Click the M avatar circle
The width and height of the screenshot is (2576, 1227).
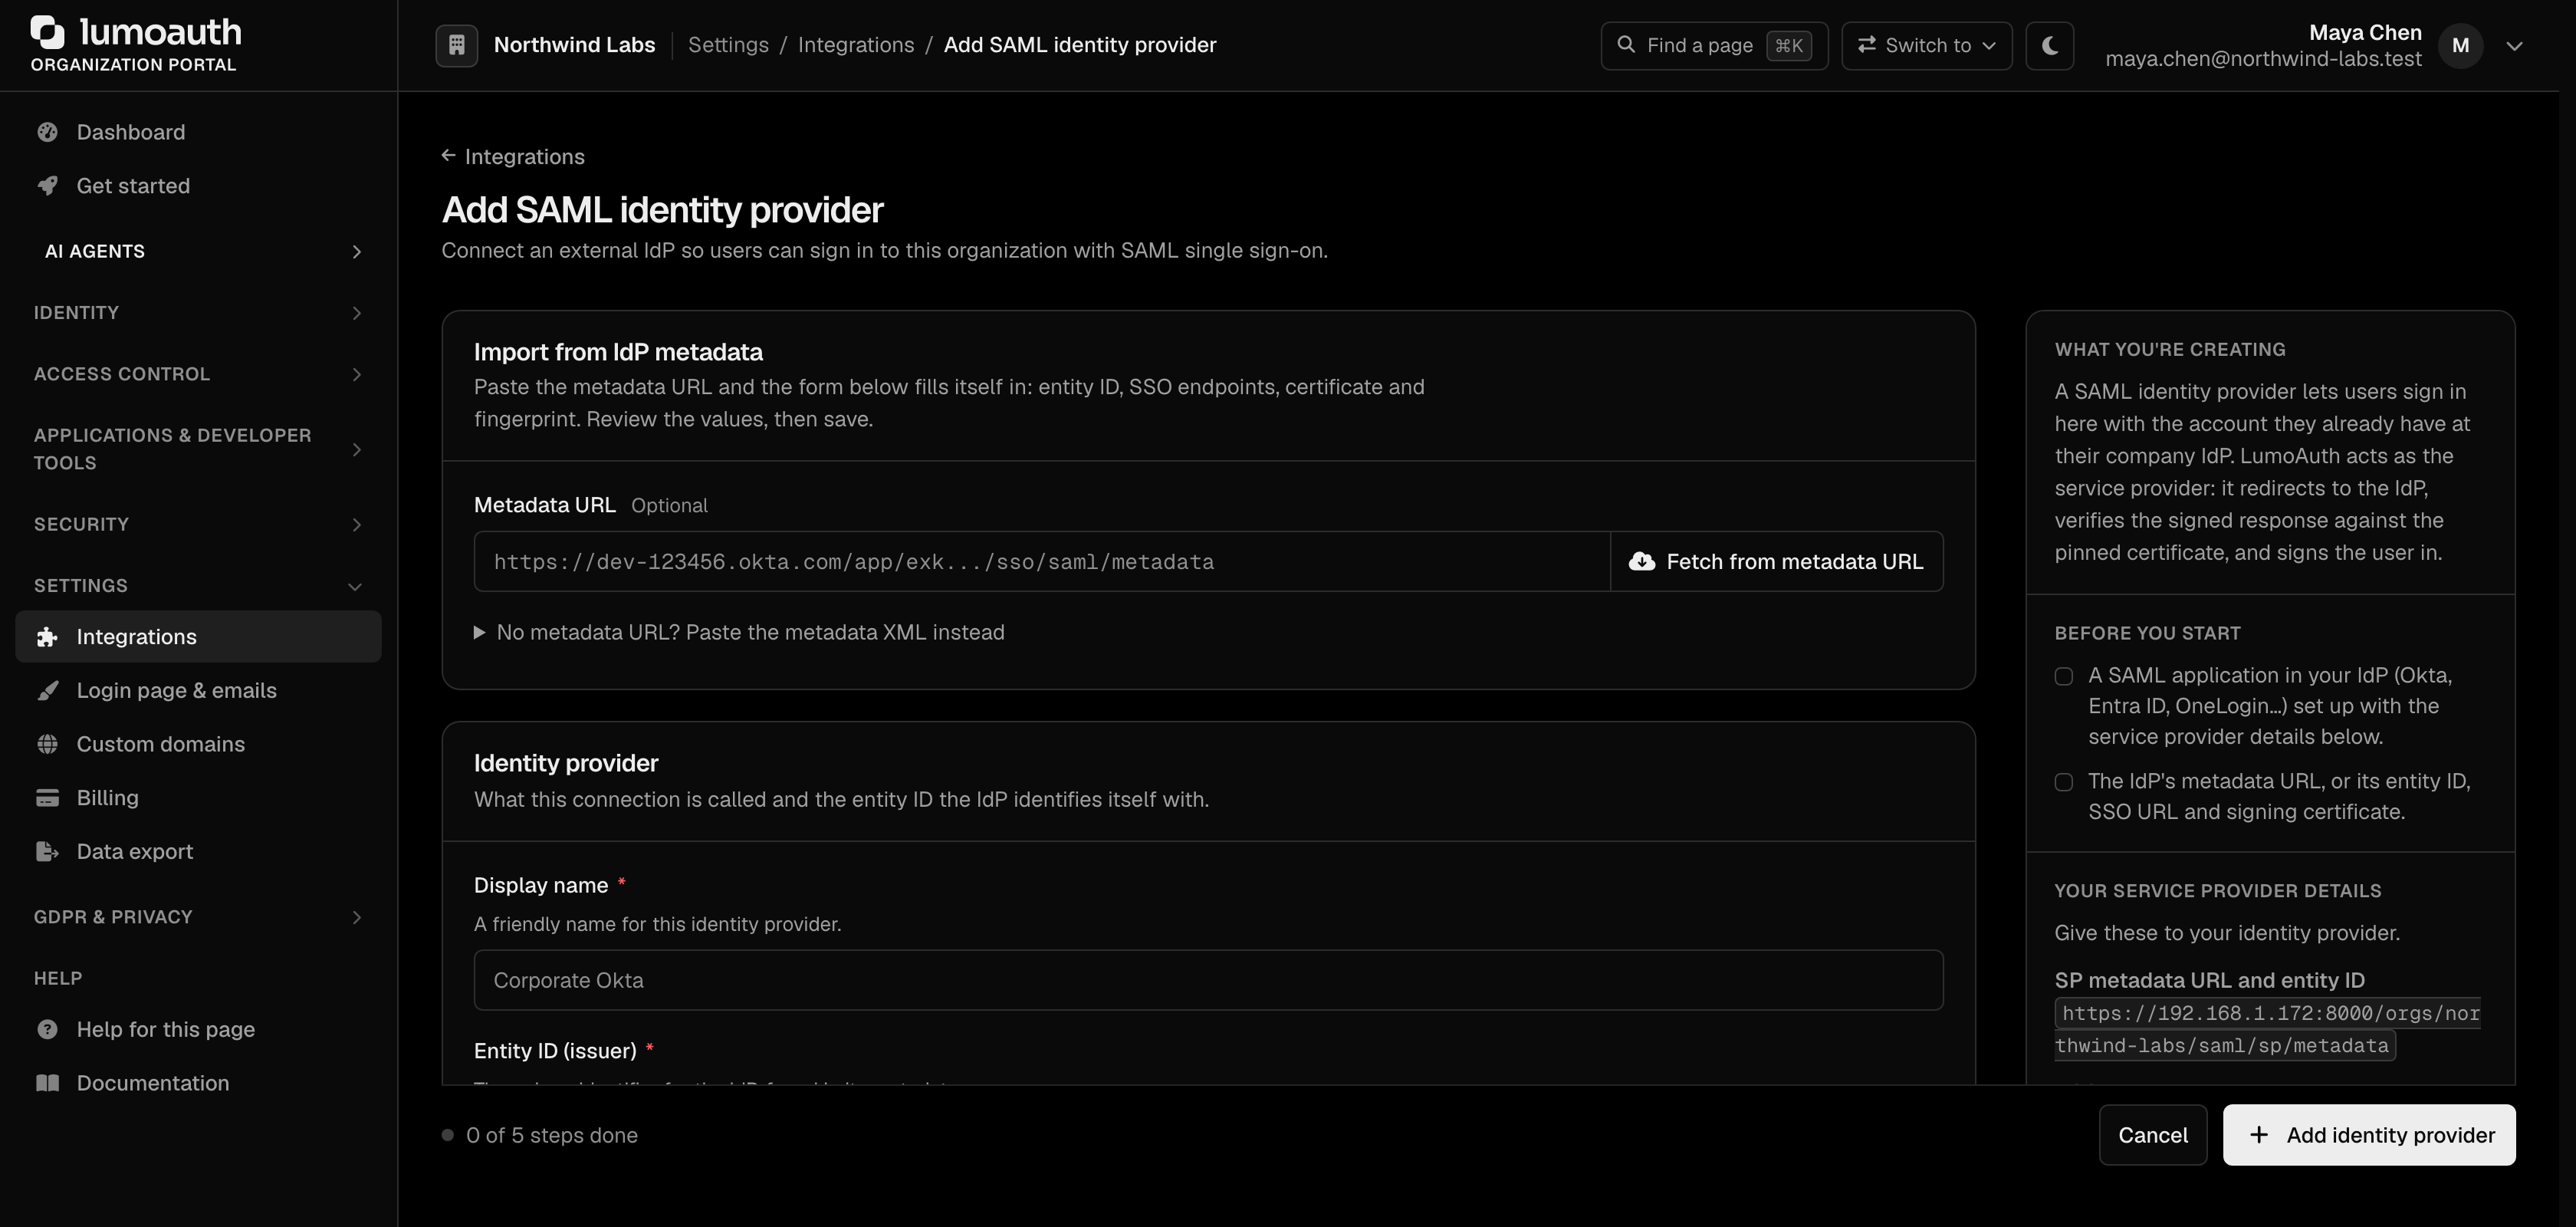pyautogui.click(x=2461, y=46)
